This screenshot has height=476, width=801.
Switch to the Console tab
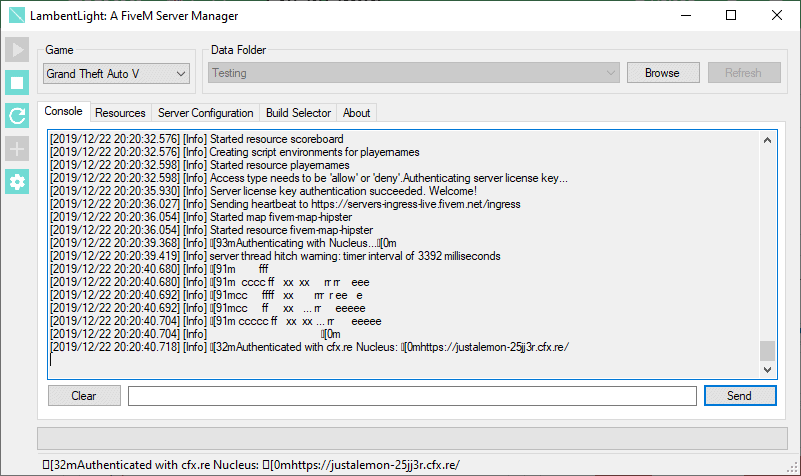[63, 111]
